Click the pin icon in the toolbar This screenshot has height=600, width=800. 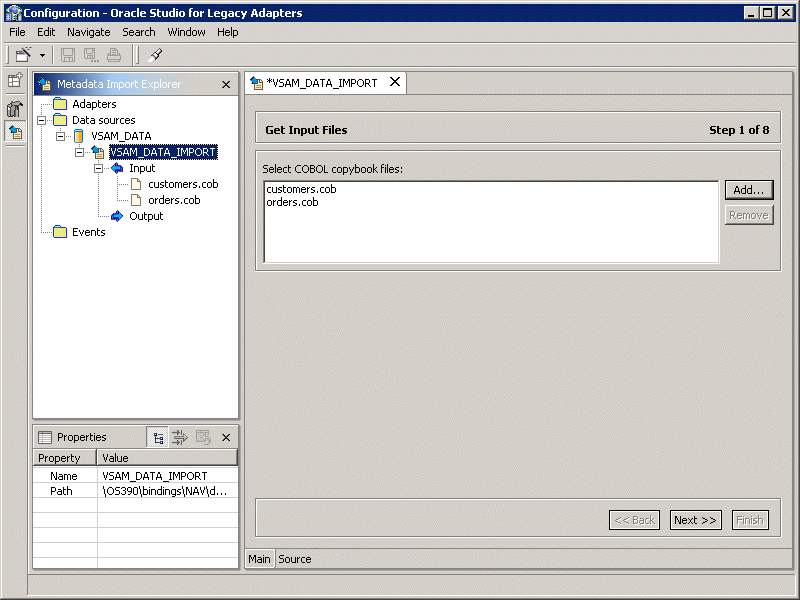tap(155, 55)
